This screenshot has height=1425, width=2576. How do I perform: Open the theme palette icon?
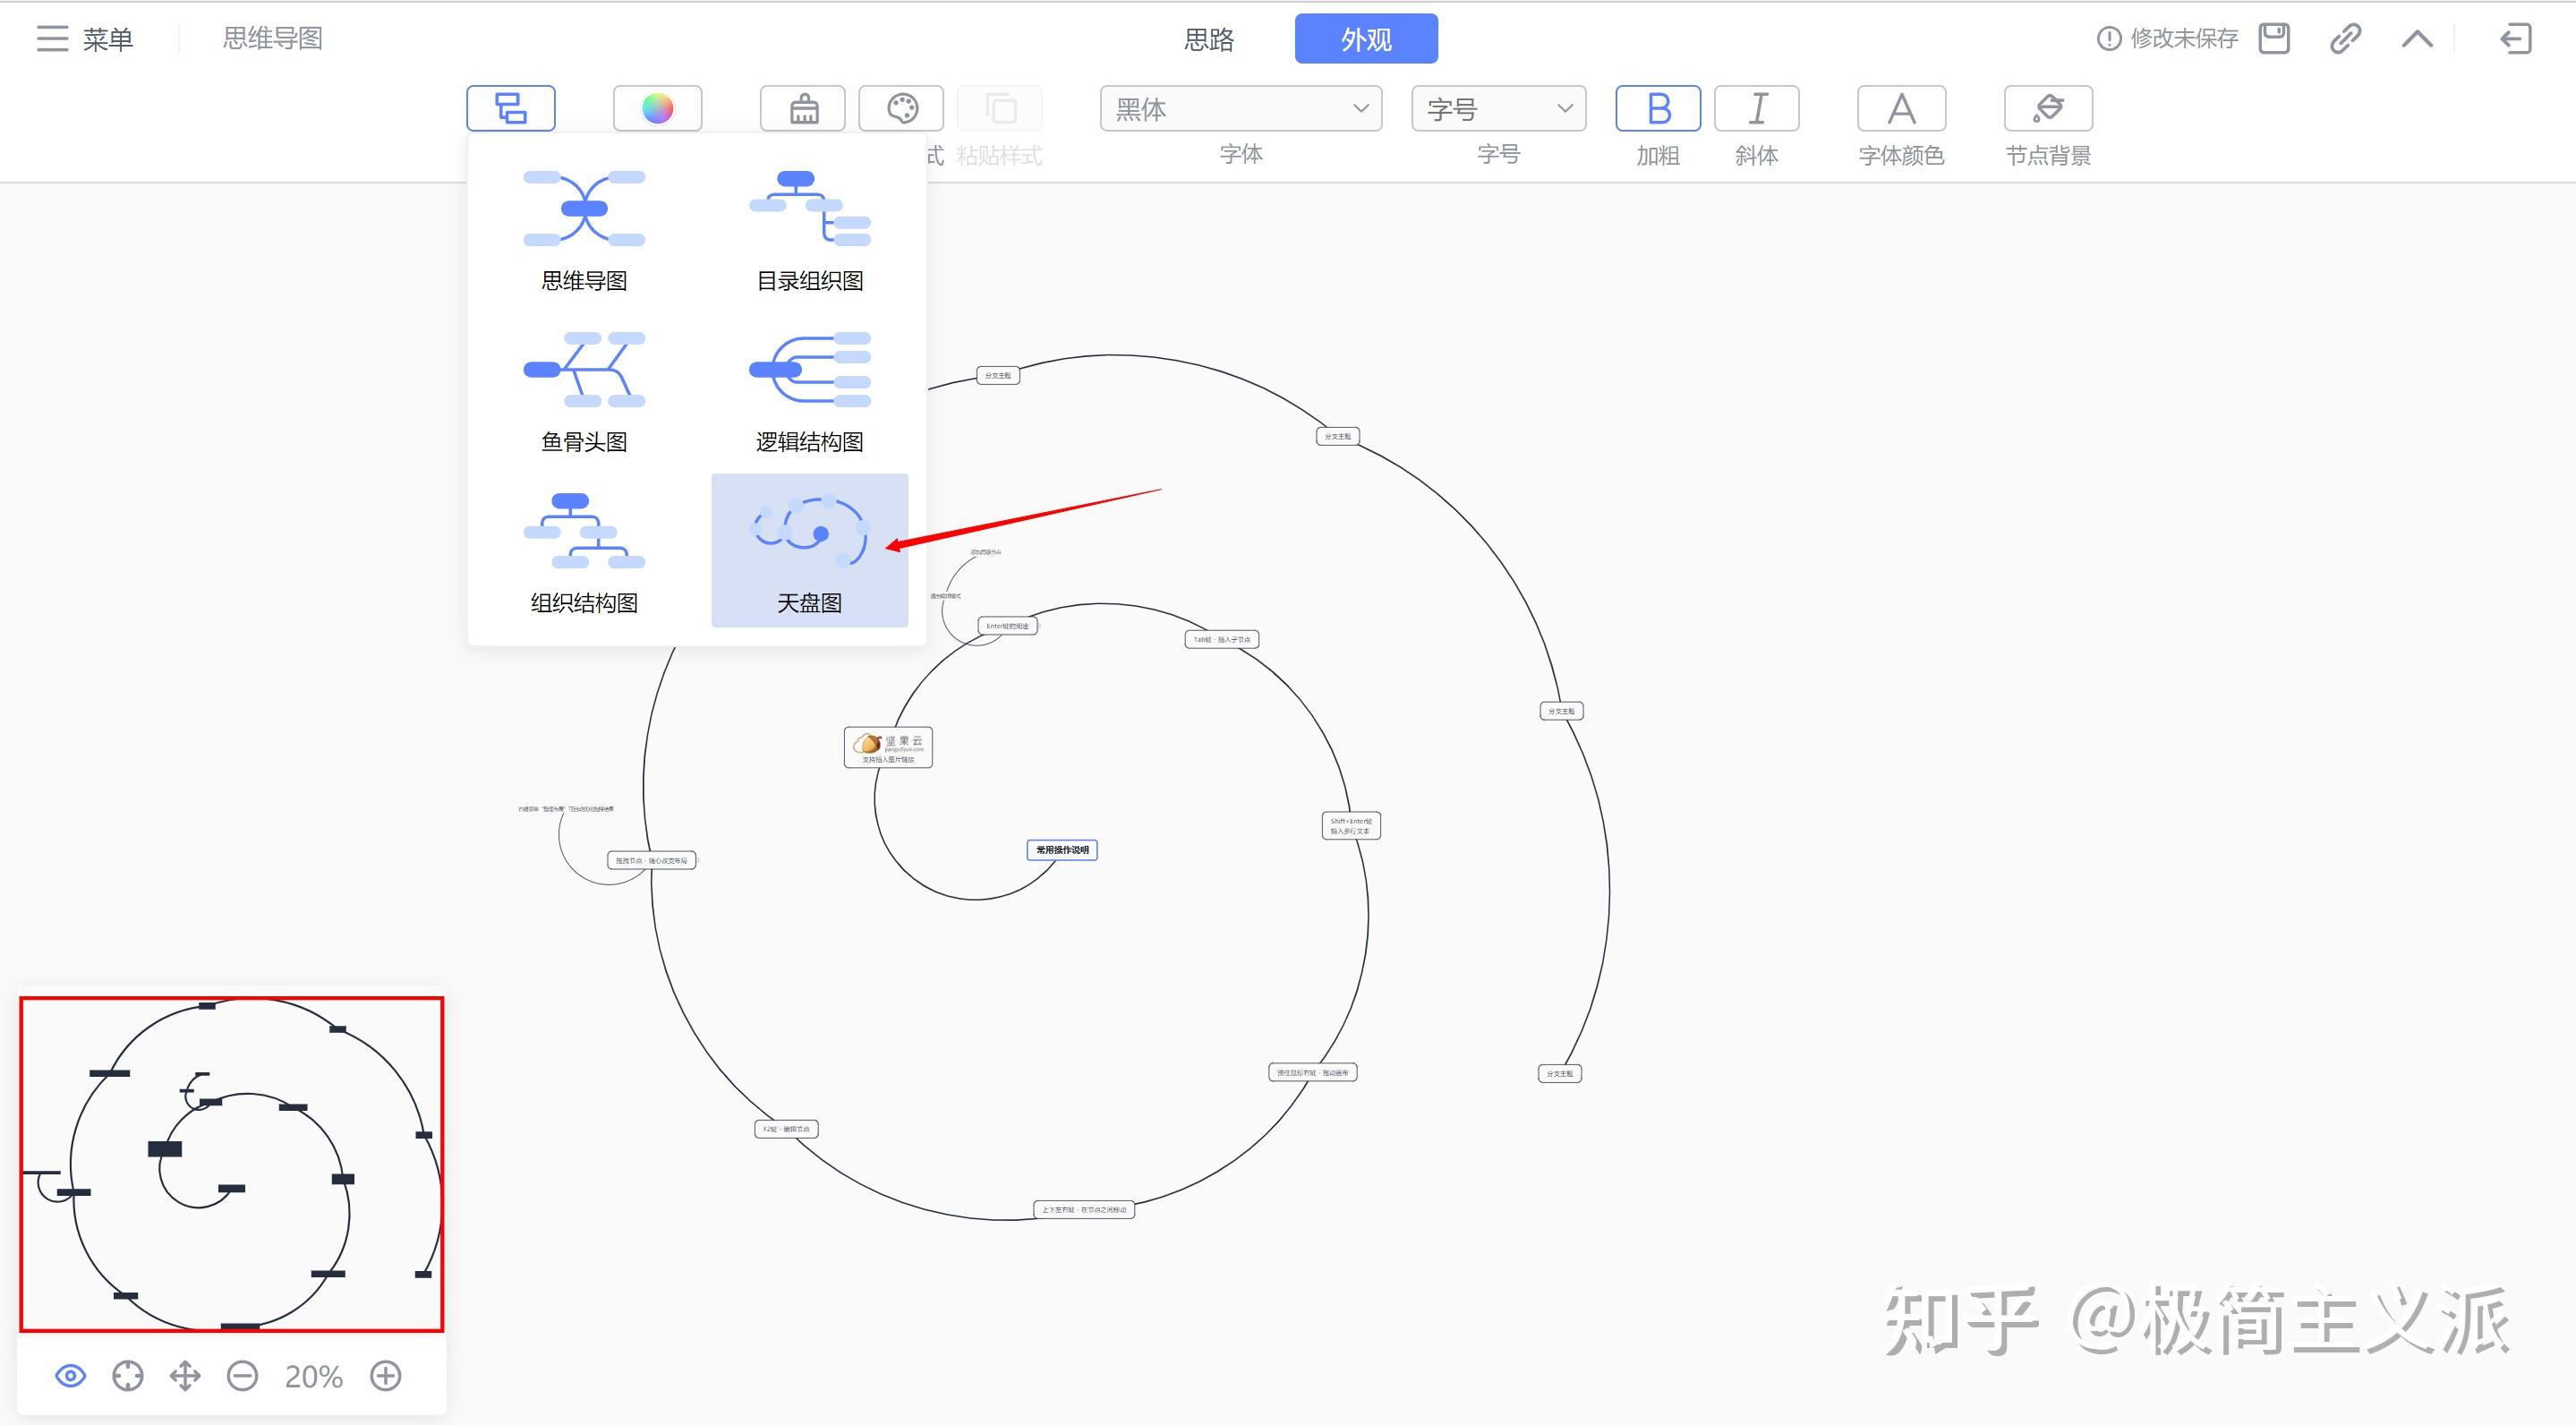(x=901, y=108)
